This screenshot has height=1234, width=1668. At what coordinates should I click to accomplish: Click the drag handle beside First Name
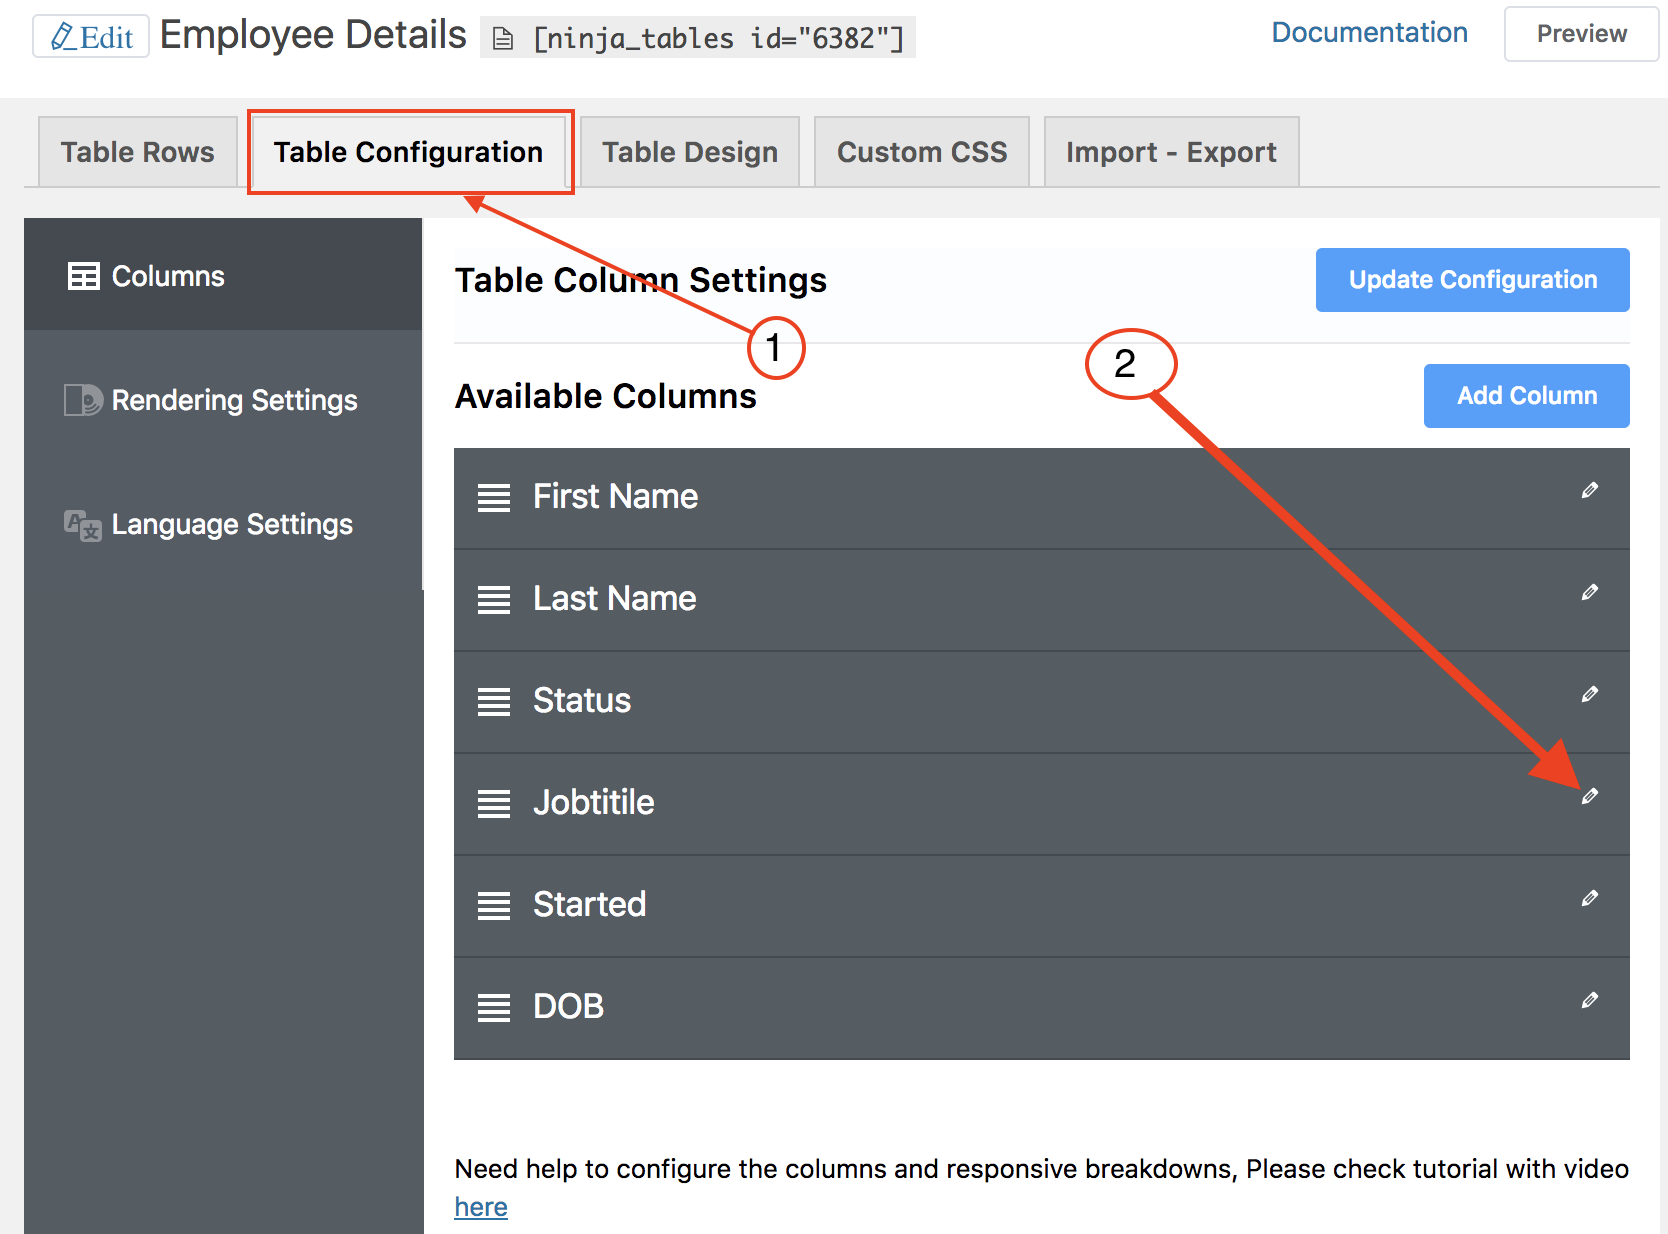[494, 496]
